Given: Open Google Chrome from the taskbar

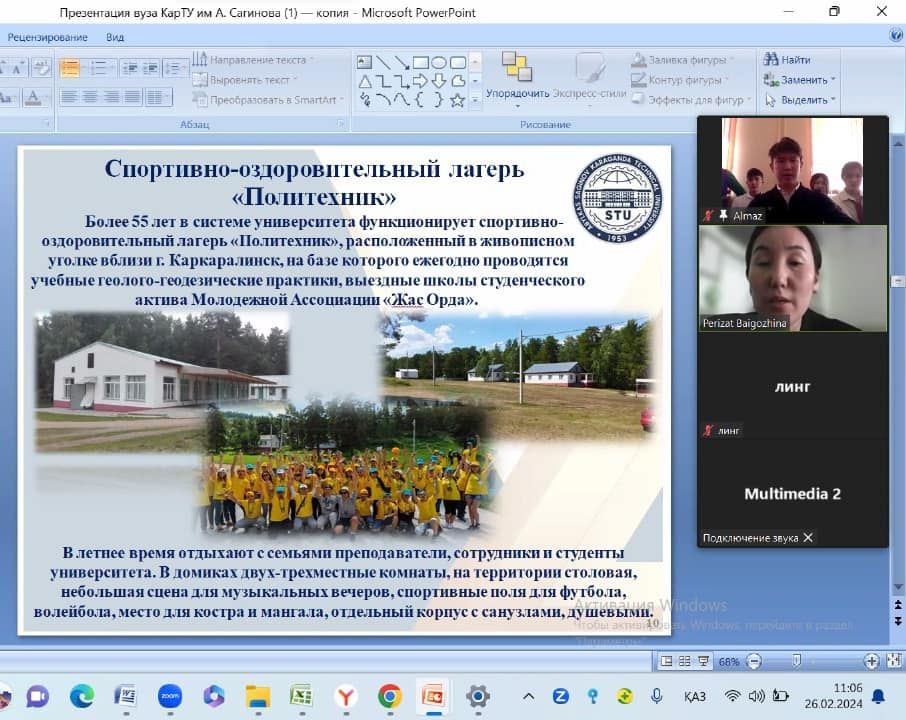Looking at the screenshot, I should pos(390,696).
